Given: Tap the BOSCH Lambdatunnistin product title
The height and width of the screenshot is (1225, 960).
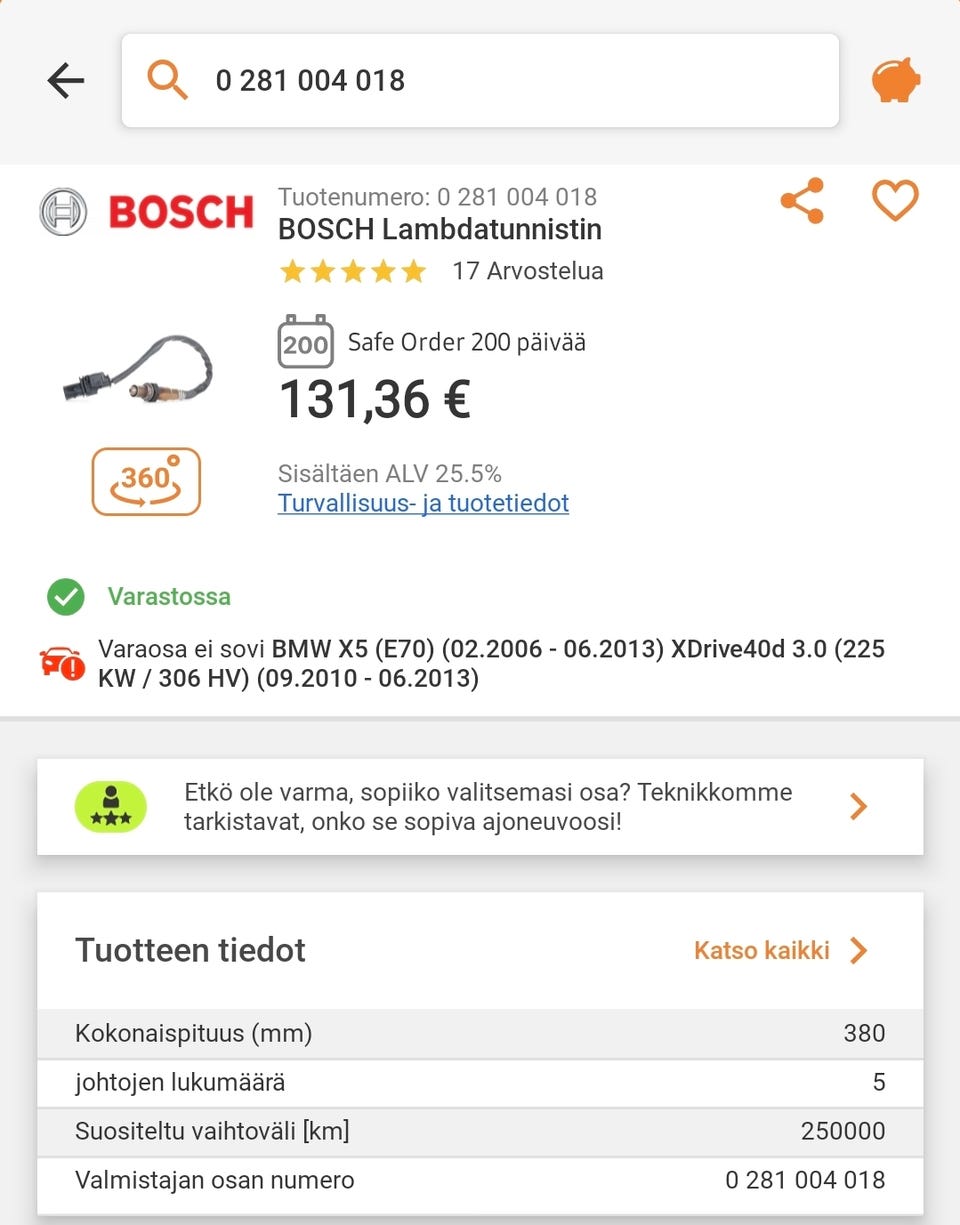Looking at the screenshot, I should tap(440, 229).
